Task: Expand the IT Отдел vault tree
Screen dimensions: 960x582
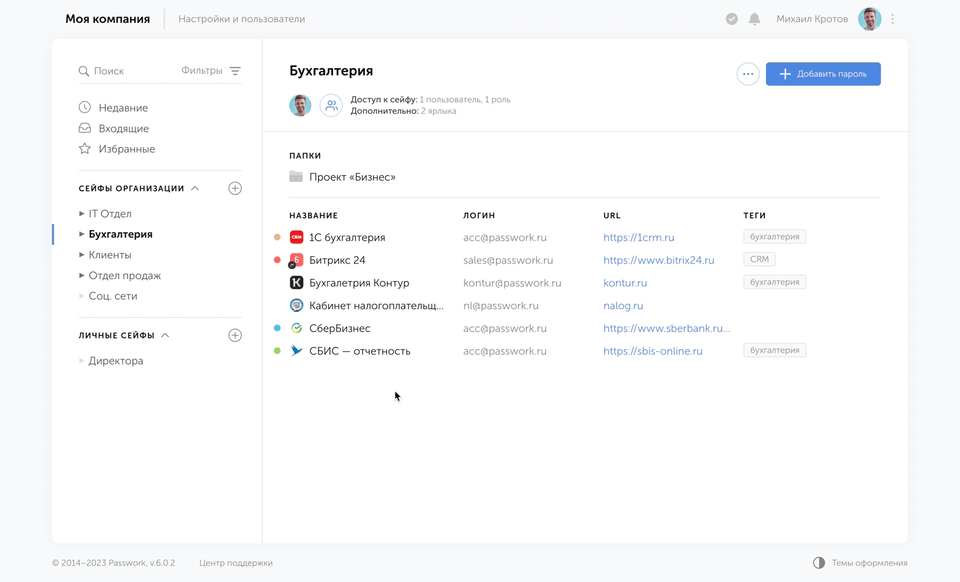Action: click(82, 214)
